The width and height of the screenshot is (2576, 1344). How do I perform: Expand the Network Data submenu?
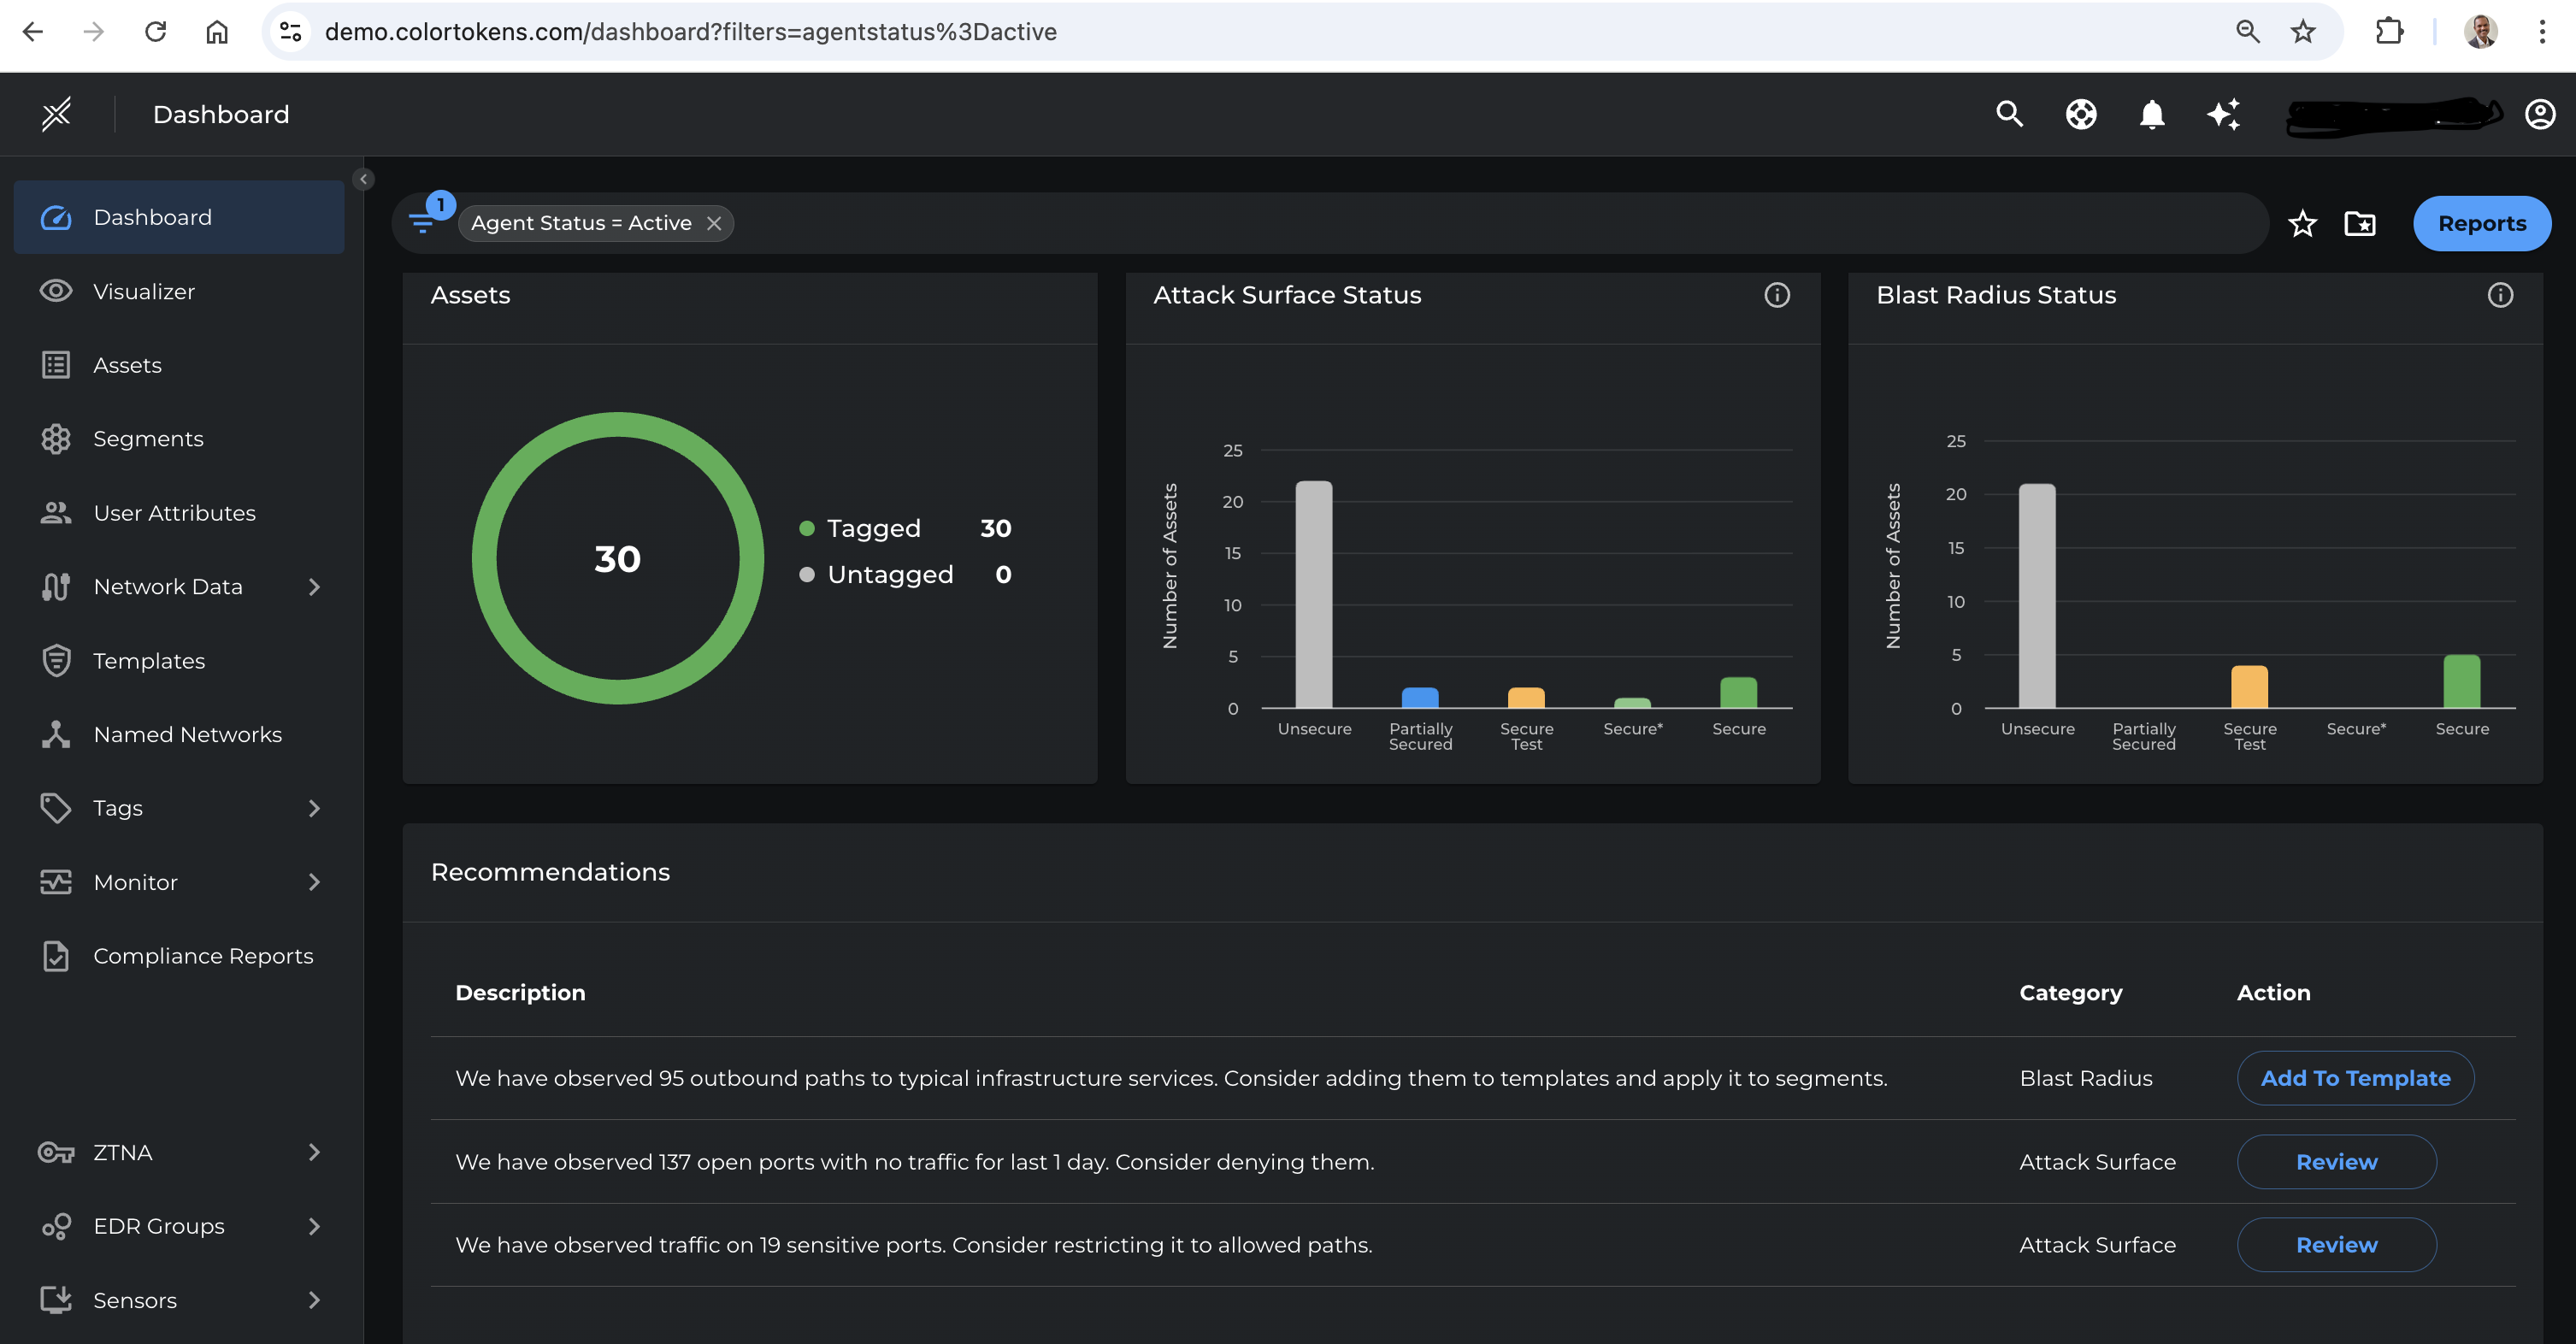pos(314,587)
